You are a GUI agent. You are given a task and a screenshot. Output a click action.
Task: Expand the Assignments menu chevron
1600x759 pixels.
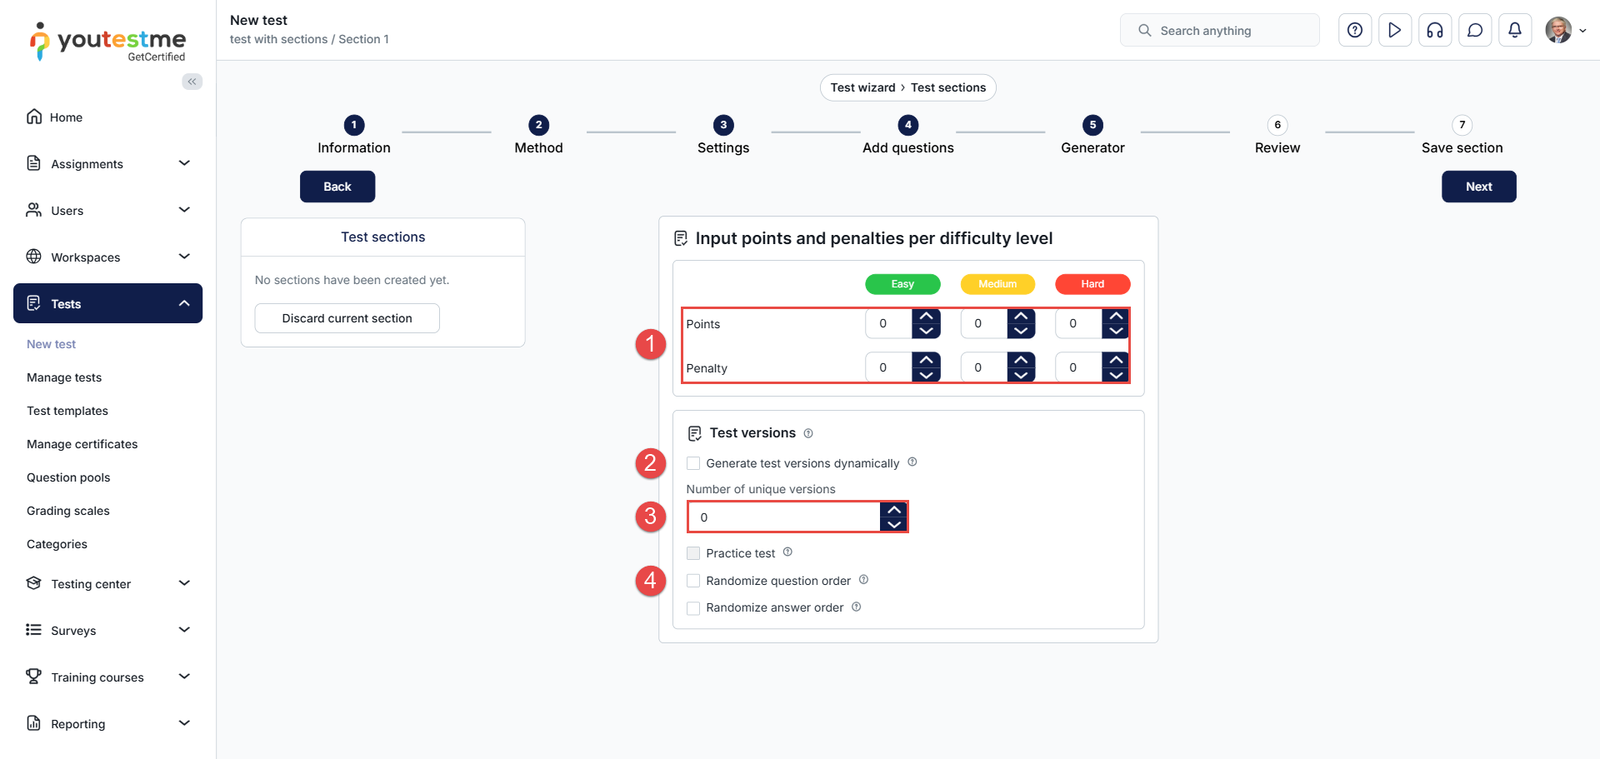coord(184,163)
